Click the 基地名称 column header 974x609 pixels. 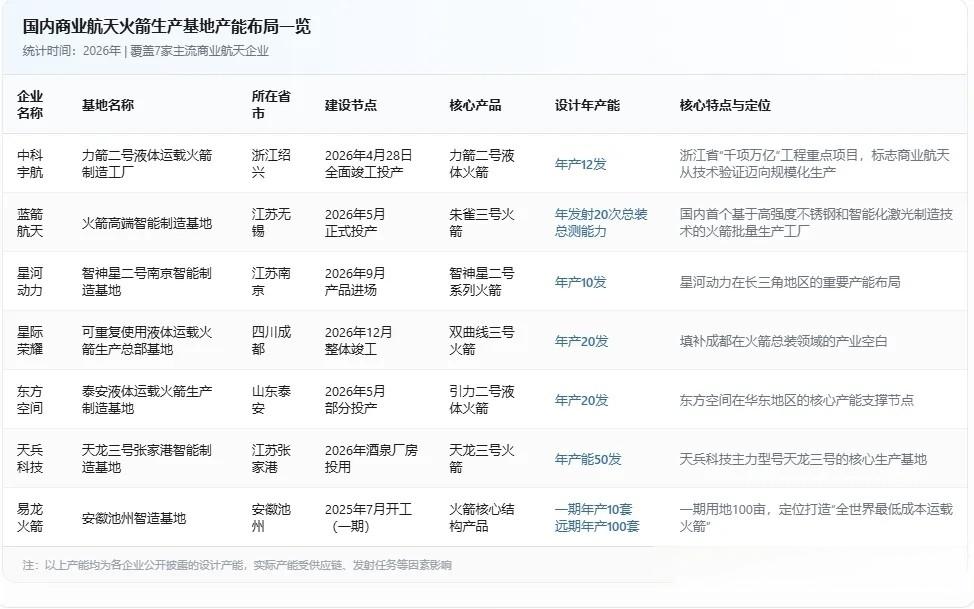(107, 105)
